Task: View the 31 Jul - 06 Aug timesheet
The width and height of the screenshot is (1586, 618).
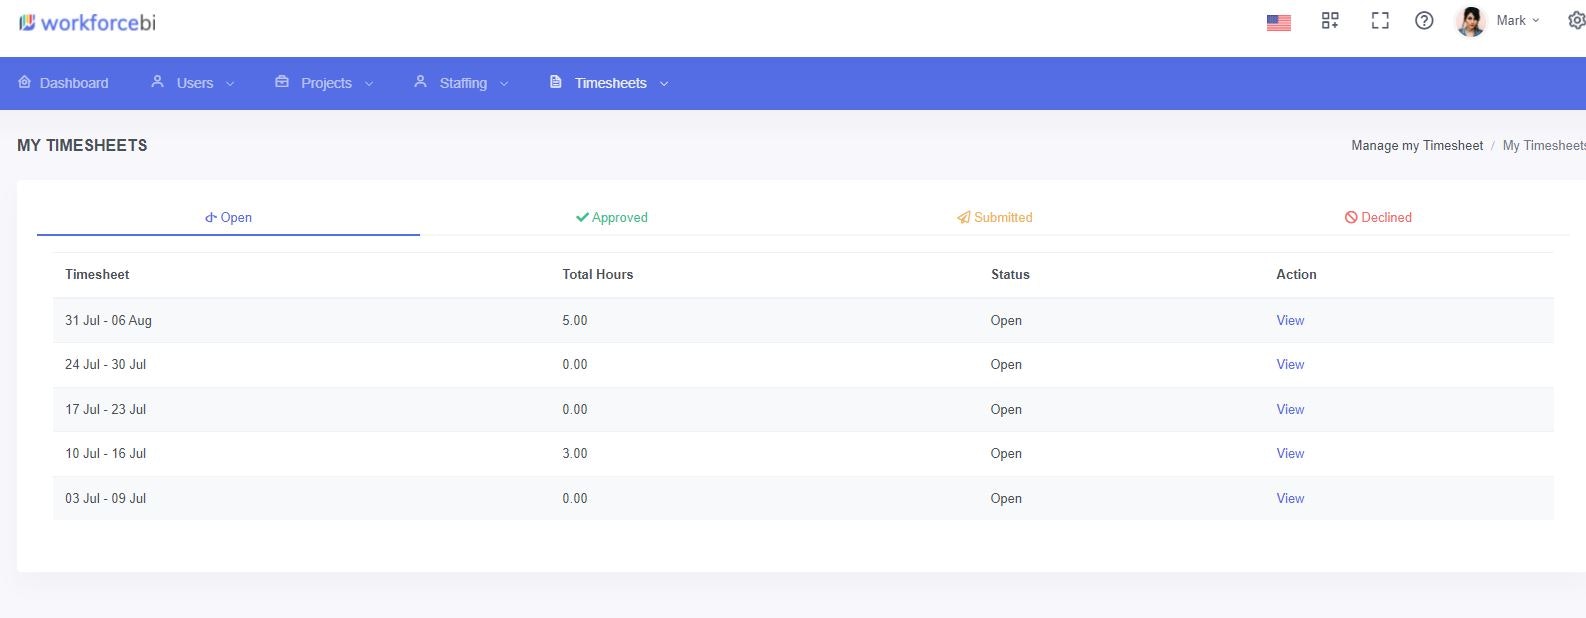Action: coord(1290,320)
